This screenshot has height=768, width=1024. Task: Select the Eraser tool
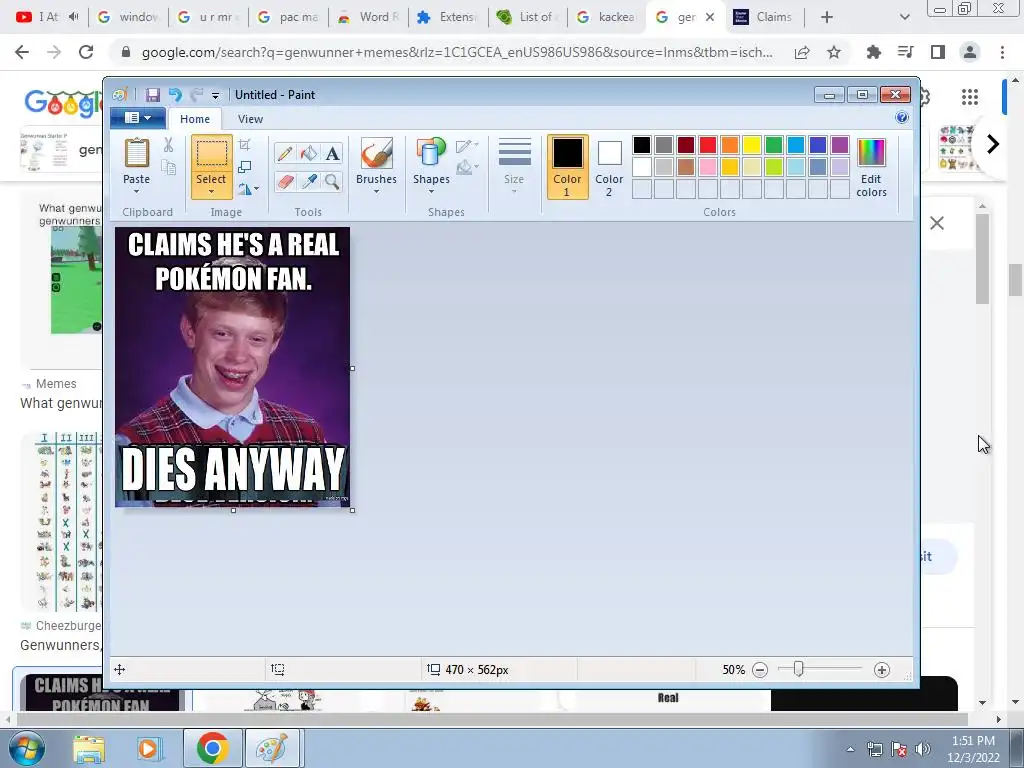pyautogui.click(x=285, y=181)
